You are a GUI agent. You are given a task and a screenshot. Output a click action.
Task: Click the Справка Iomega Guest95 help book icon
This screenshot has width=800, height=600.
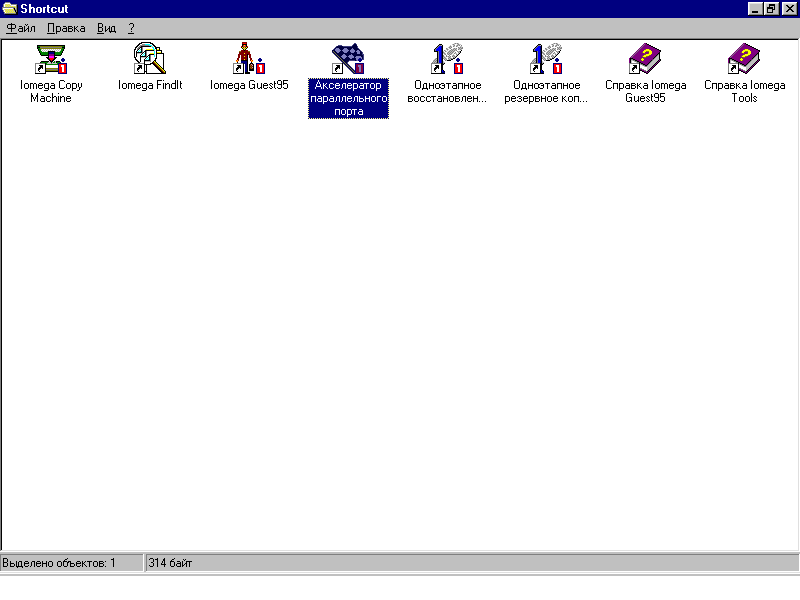coord(645,59)
